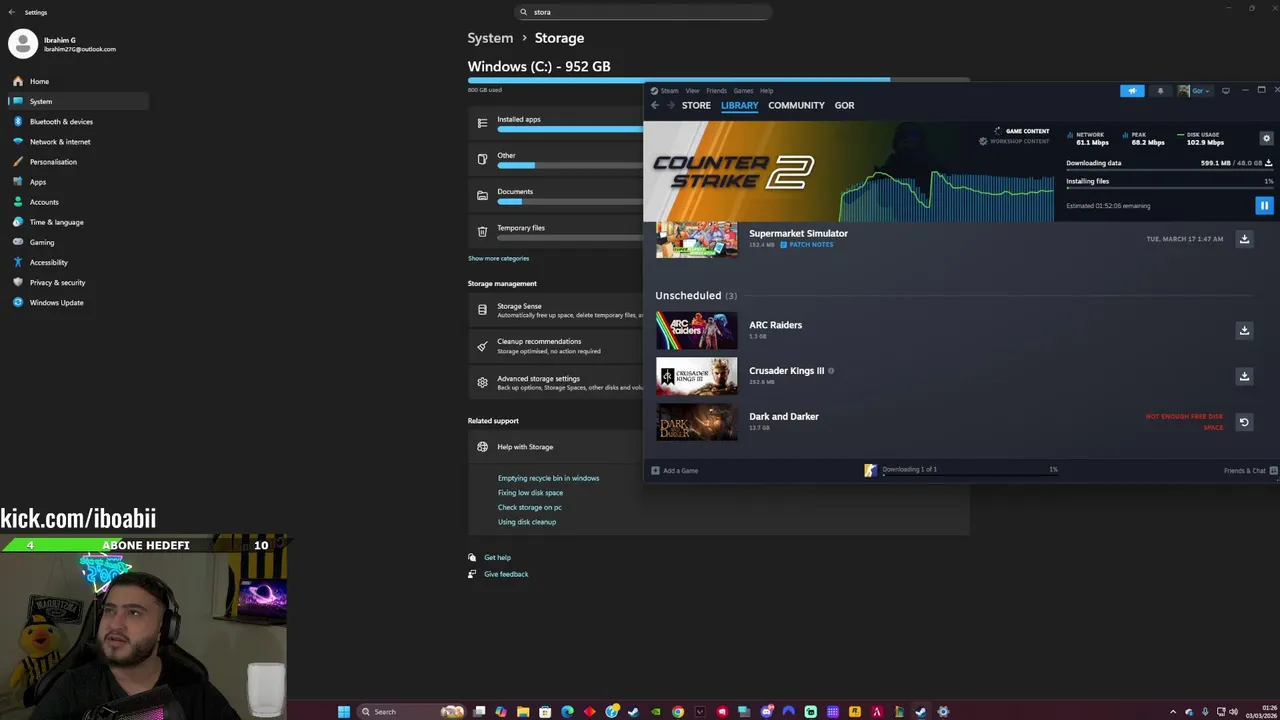Open Network & internet settings
This screenshot has height=720, width=1280.
point(78,141)
